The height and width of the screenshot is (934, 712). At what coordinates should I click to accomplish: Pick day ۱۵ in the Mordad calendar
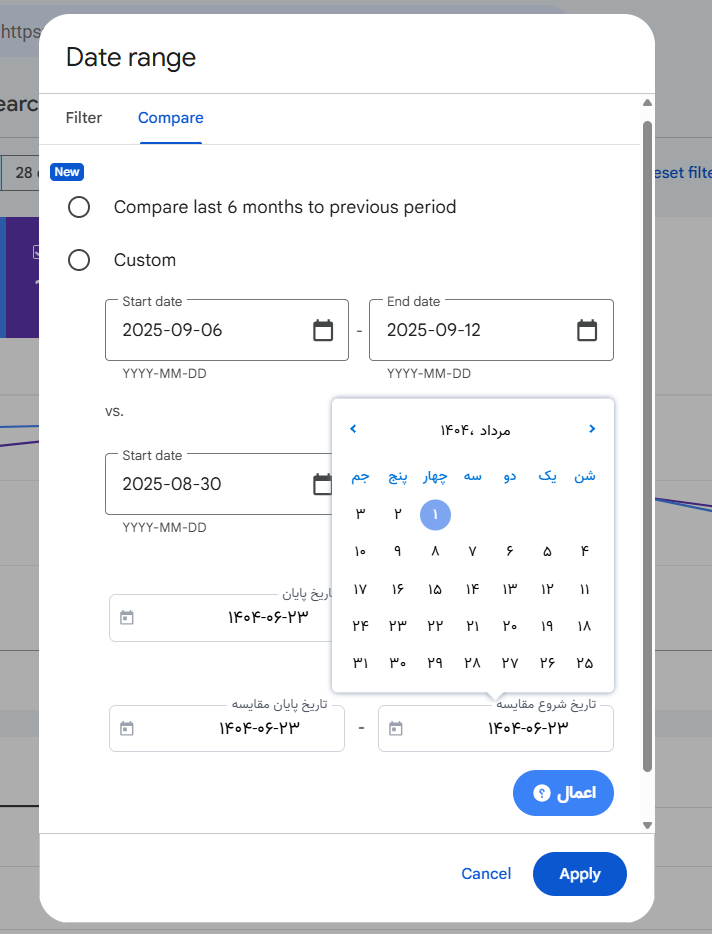[435, 589]
